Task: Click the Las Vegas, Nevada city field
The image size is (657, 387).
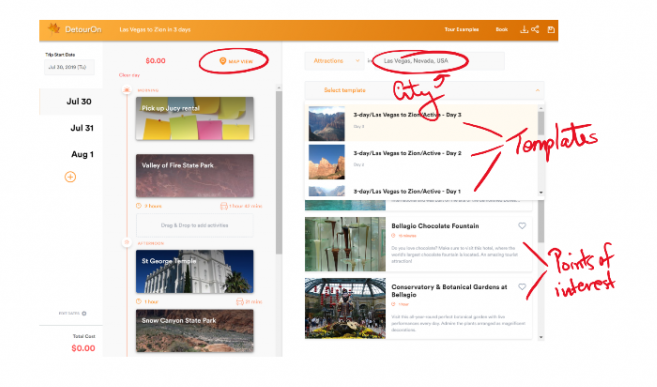Action: (x=438, y=61)
